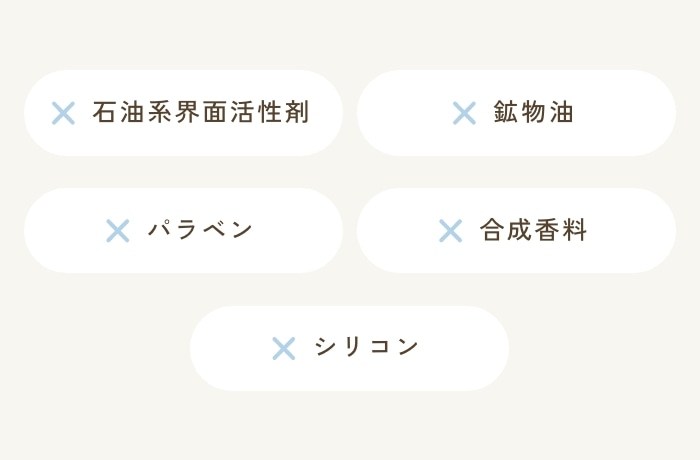
Task: Click the blue X next to 鉱物油
Action: coord(464,113)
